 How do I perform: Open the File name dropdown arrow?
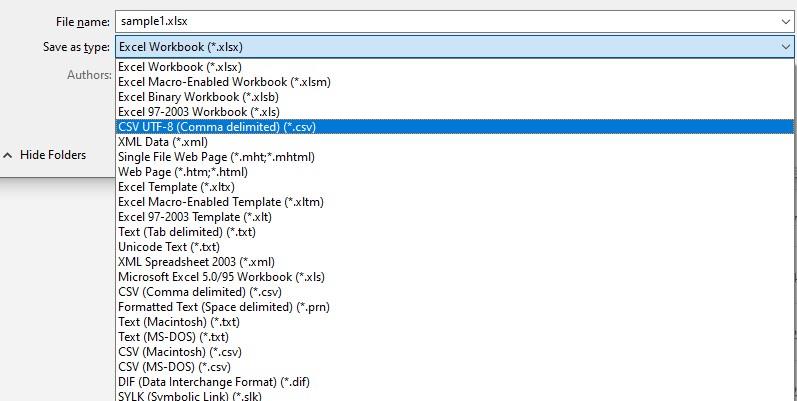click(x=786, y=22)
